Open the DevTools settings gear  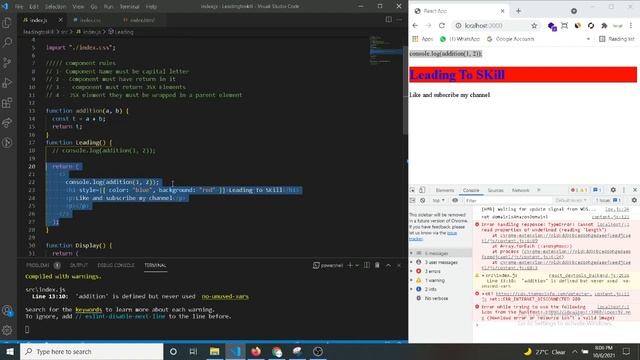tap(613, 190)
